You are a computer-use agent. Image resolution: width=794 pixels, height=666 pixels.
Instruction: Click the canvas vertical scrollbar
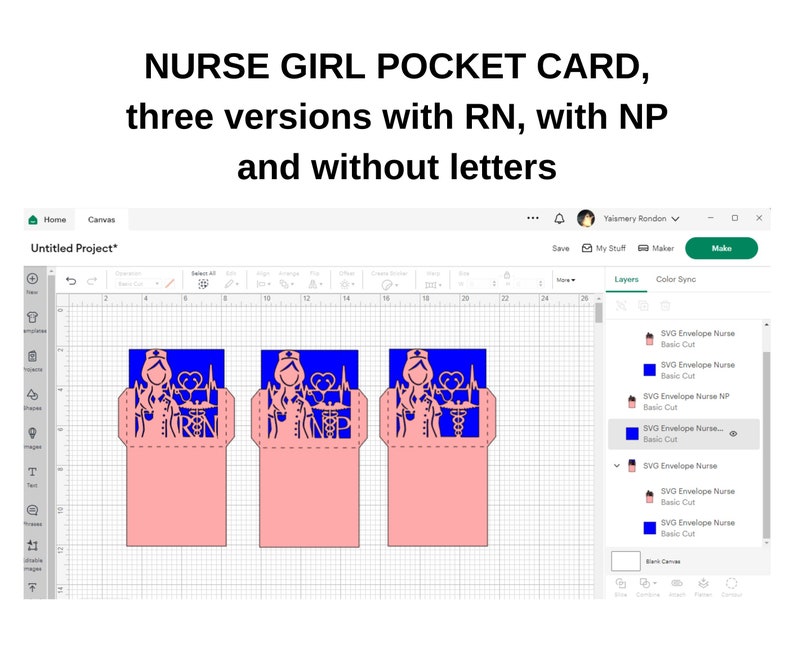coord(599,312)
